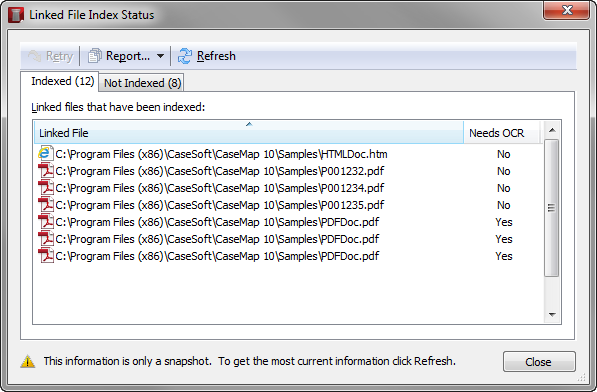Select the PDF icon for P001234.pdf
This screenshot has height=392, width=597.
(x=46, y=188)
